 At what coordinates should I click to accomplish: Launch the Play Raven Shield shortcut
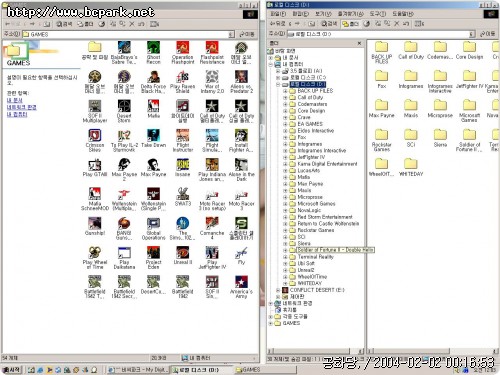[x=183, y=82]
